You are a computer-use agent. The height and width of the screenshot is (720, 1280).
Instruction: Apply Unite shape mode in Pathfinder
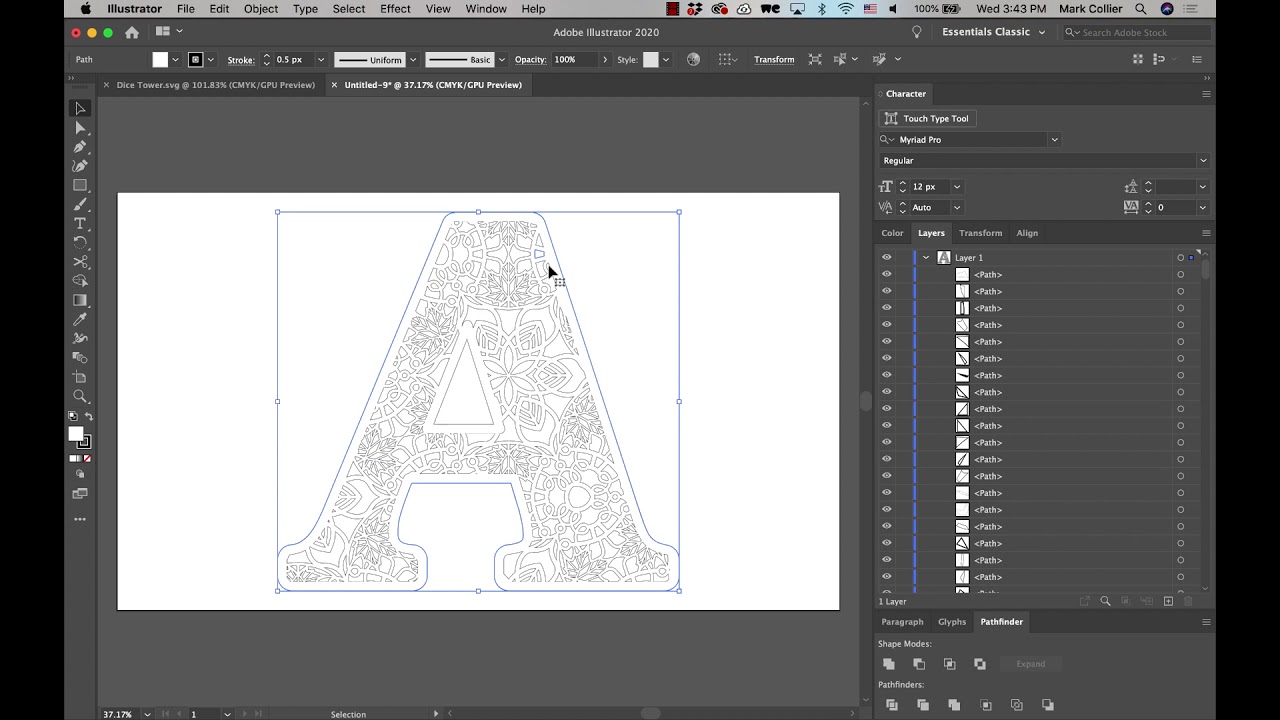tap(888, 664)
